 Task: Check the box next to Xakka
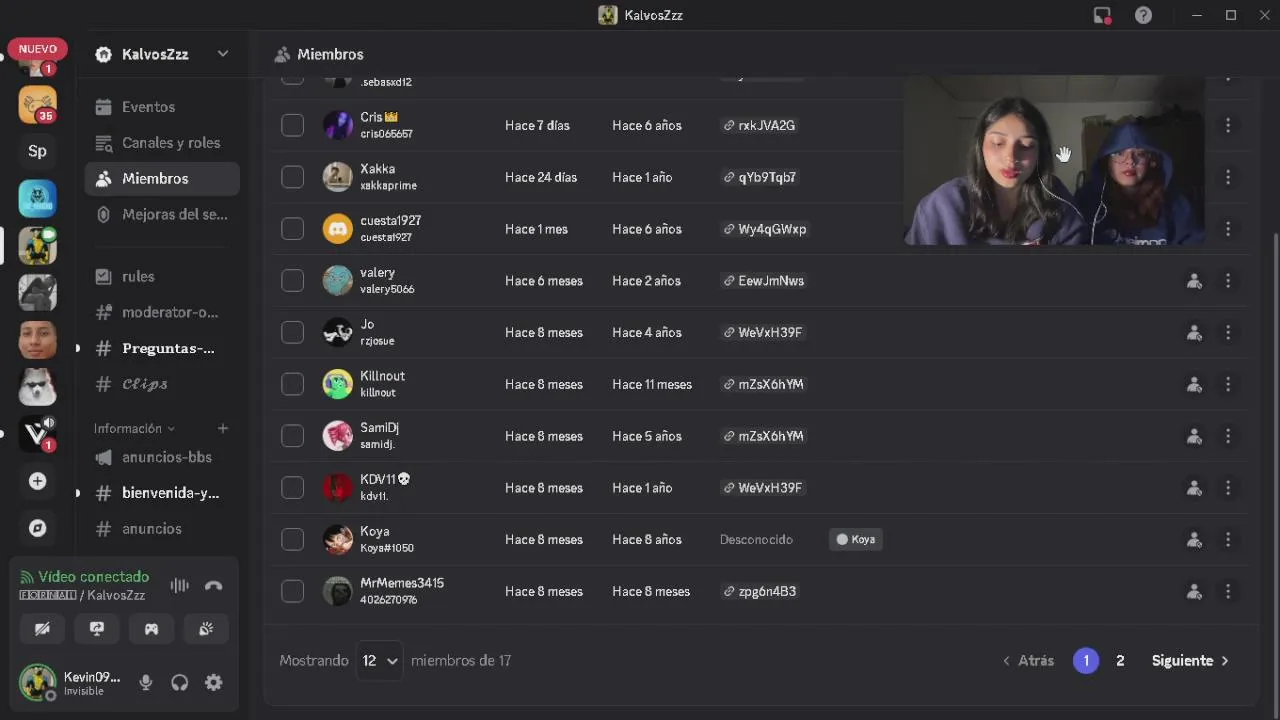point(292,177)
